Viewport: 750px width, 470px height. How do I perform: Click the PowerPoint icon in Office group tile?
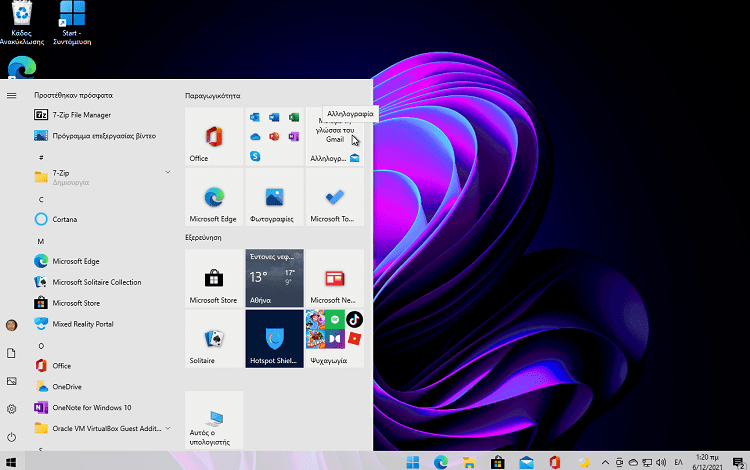point(274,137)
